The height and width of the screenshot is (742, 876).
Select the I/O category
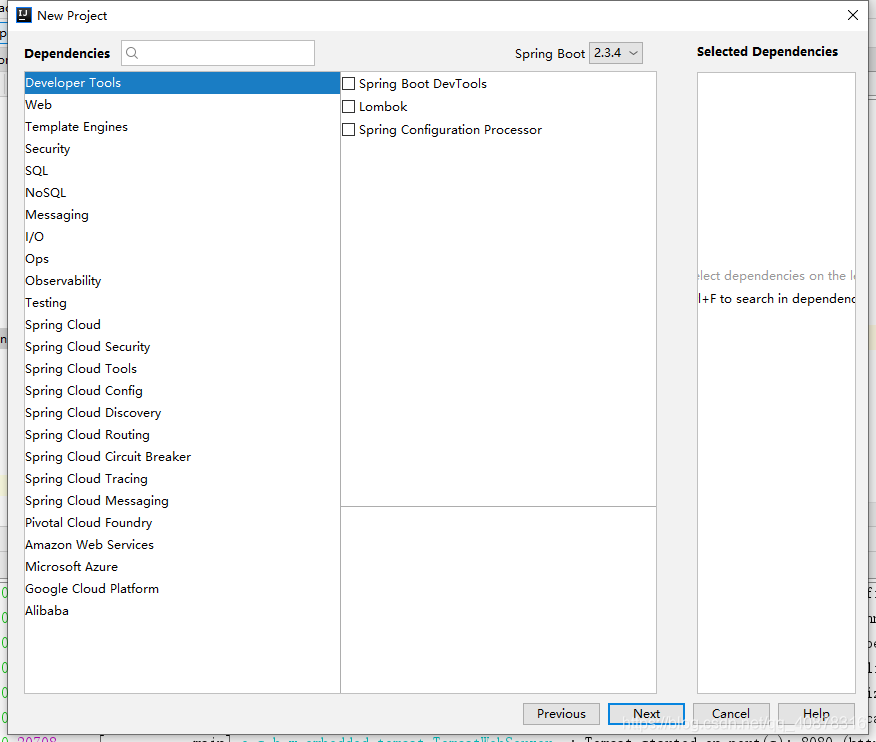point(182,236)
